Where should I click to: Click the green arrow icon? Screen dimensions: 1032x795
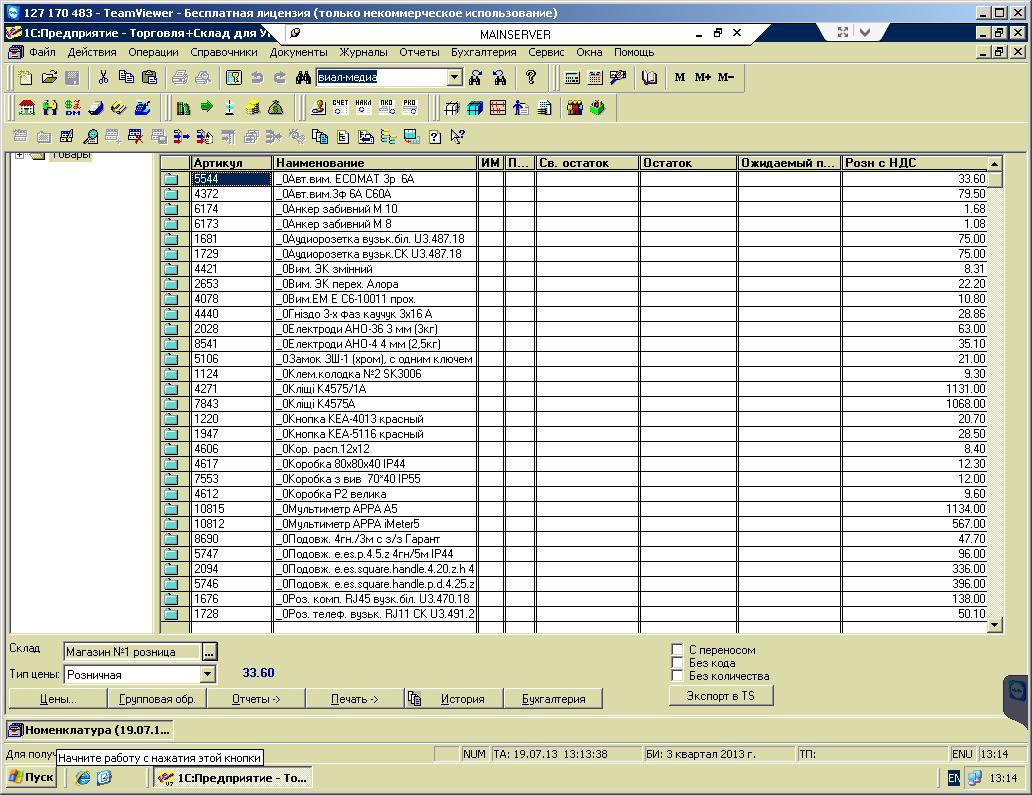pos(207,107)
